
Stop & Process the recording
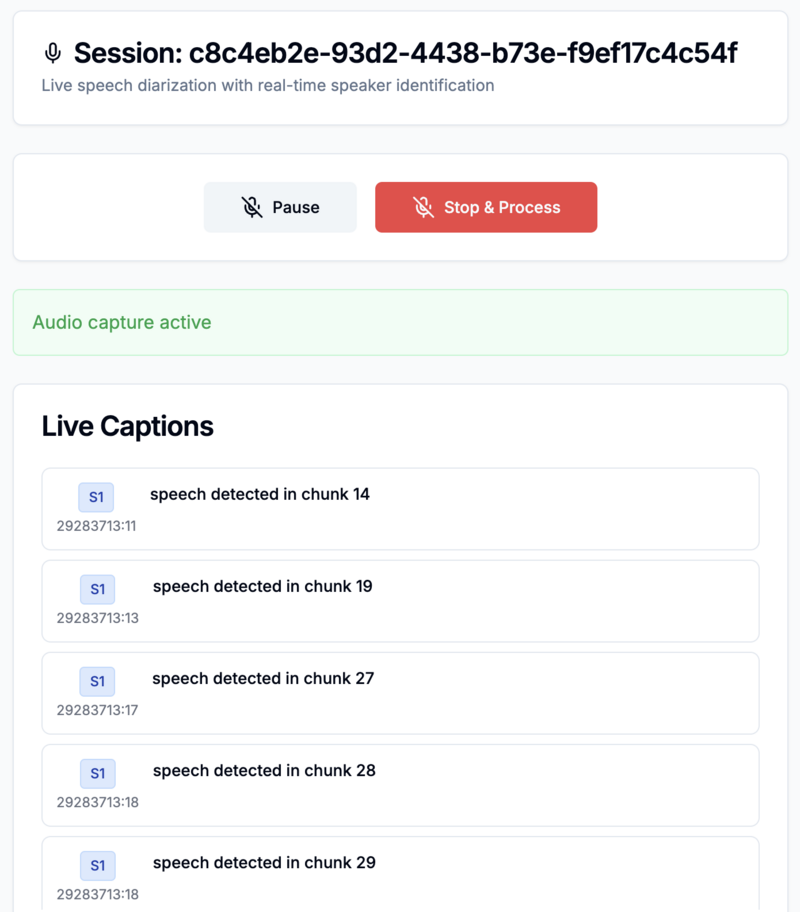pos(486,207)
